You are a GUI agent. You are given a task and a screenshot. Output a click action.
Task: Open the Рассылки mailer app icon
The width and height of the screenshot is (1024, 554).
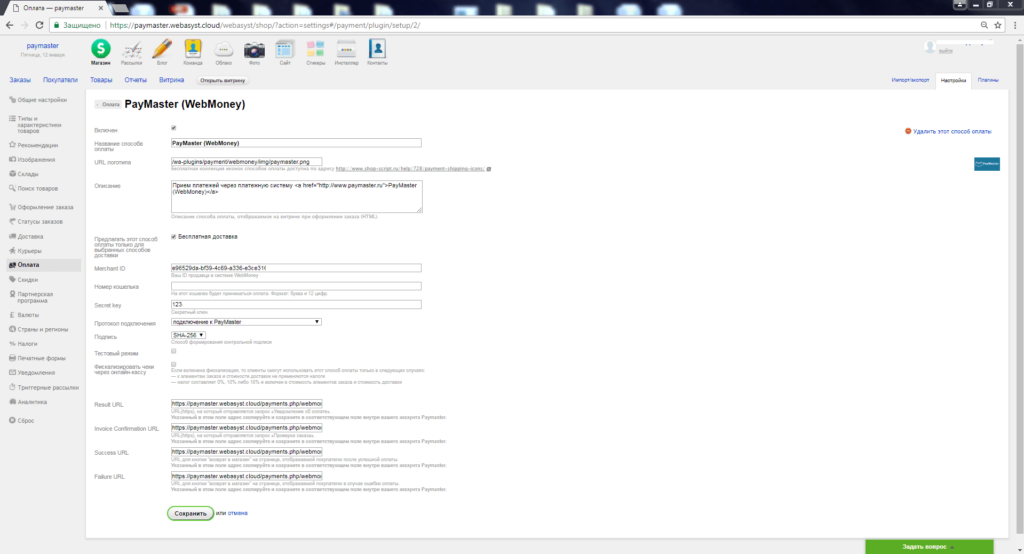[131, 52]
